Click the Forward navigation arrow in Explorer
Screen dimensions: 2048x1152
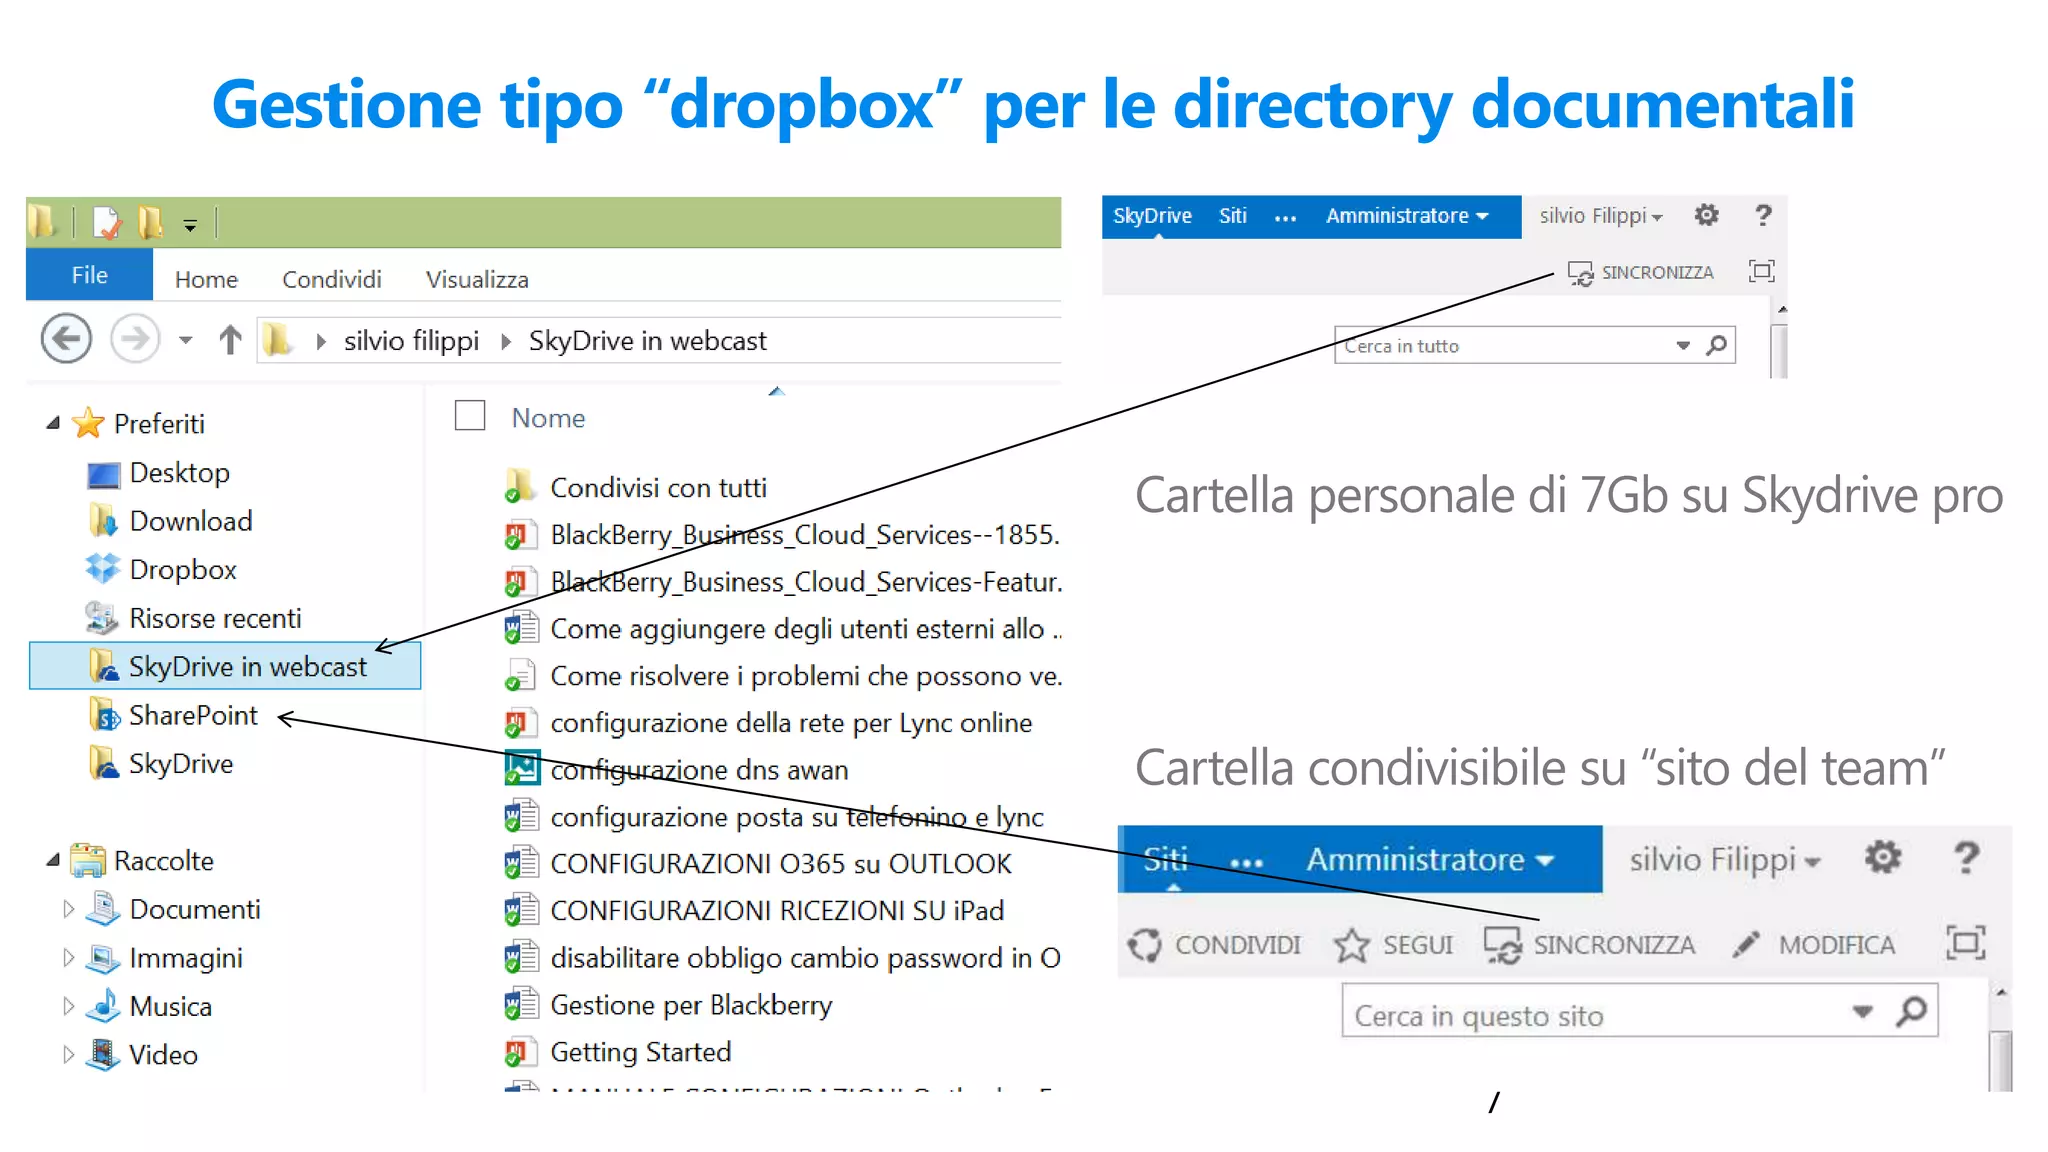click(x=134, y=339)
